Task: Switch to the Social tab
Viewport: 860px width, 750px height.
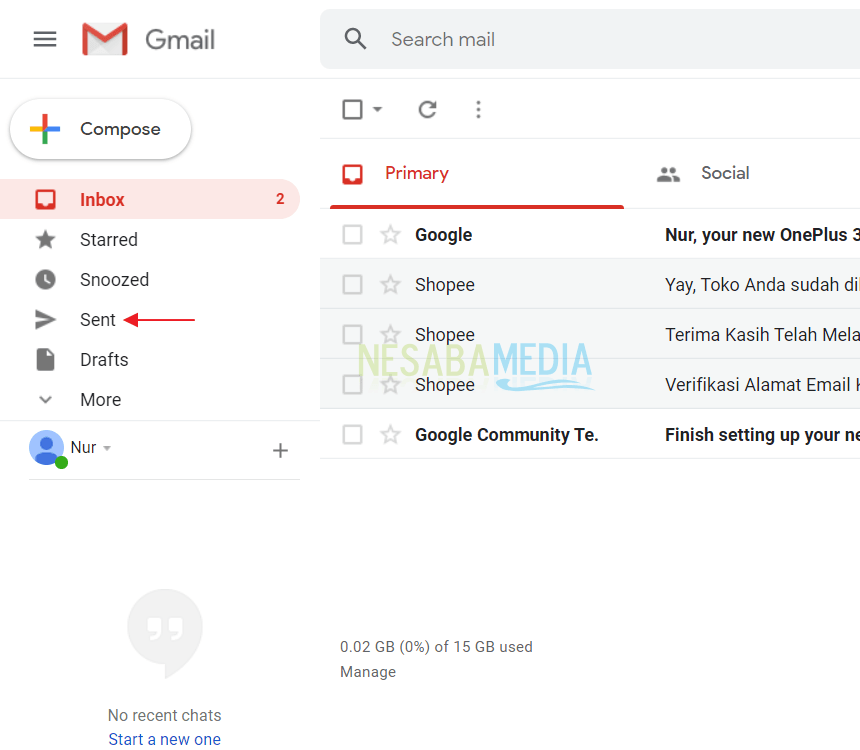Action: [x=724, y=173]
